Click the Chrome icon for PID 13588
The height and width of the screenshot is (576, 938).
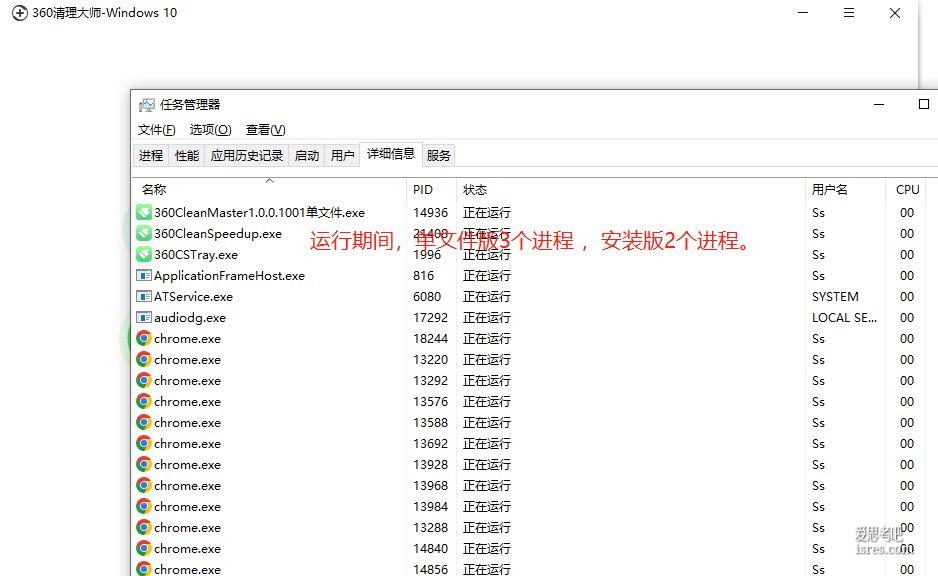144,422
